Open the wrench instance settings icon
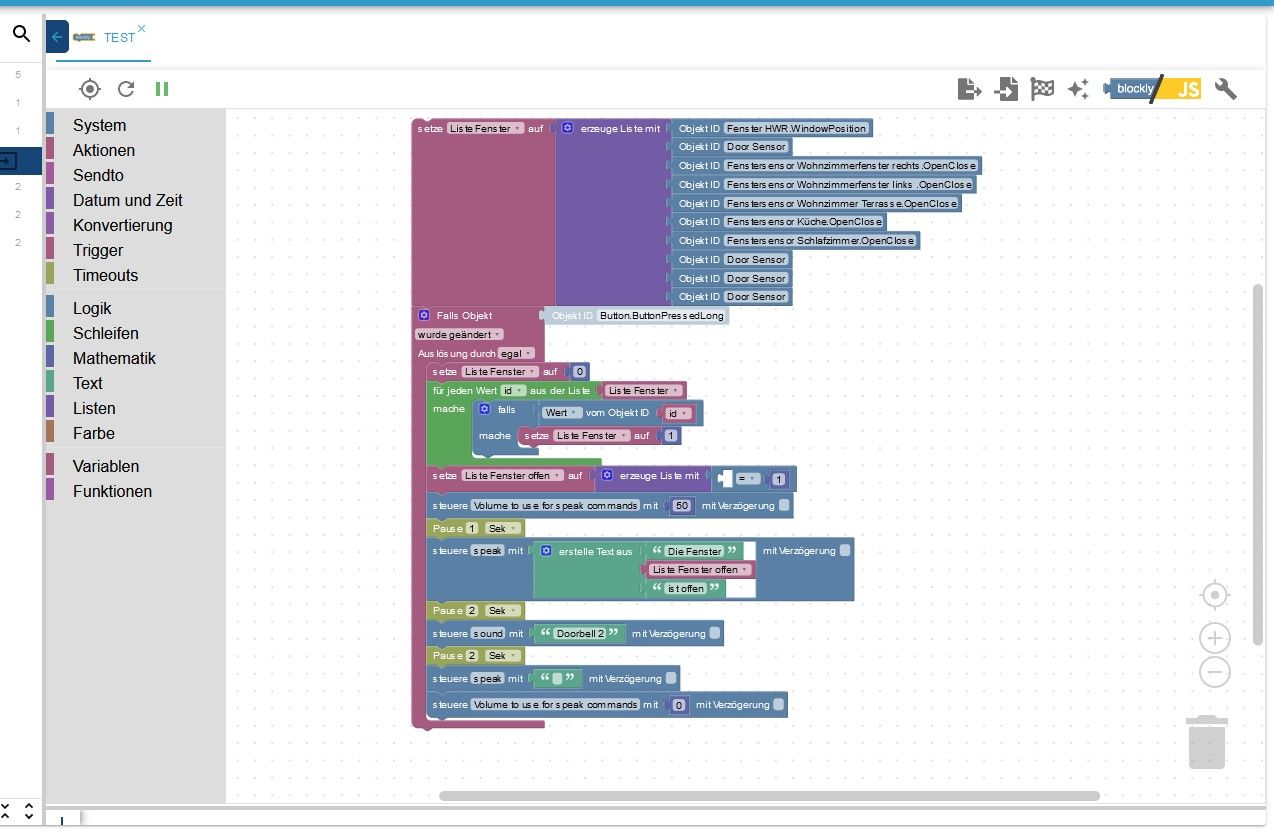The width and height of the screenshot is (1274, 833). (1226, 89)
